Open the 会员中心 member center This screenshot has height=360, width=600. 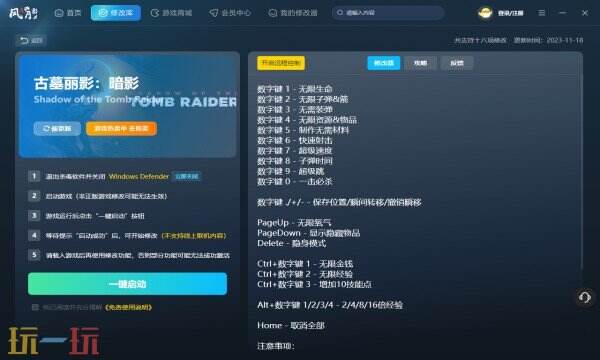pyautogui.click(x=230, y=13)
